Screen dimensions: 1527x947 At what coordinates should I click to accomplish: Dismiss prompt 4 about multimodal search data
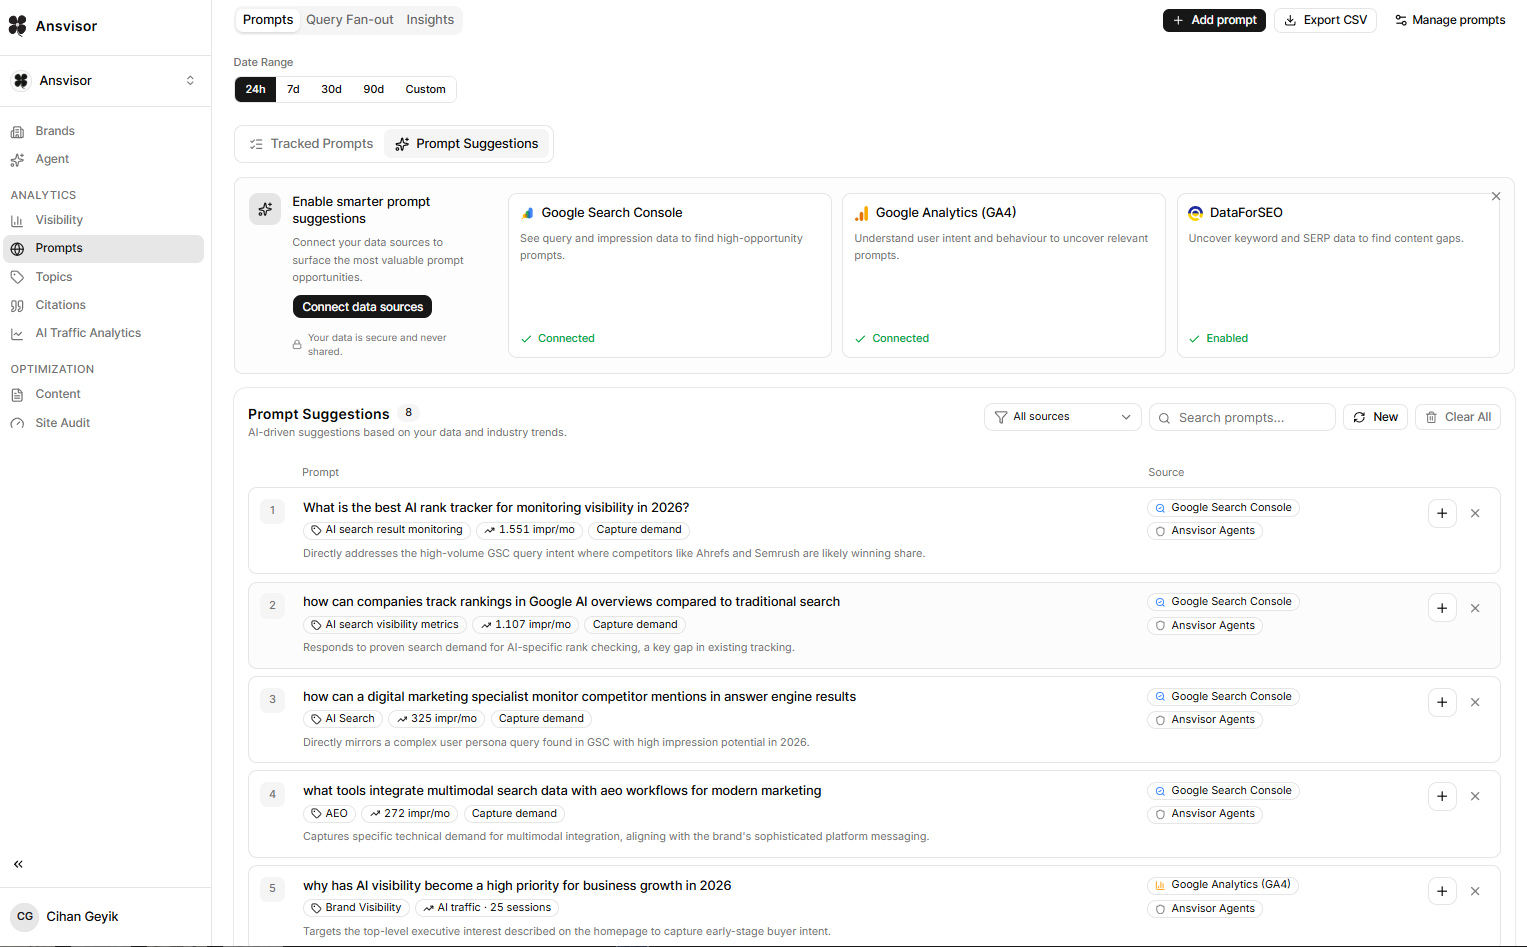[1475, 796]
